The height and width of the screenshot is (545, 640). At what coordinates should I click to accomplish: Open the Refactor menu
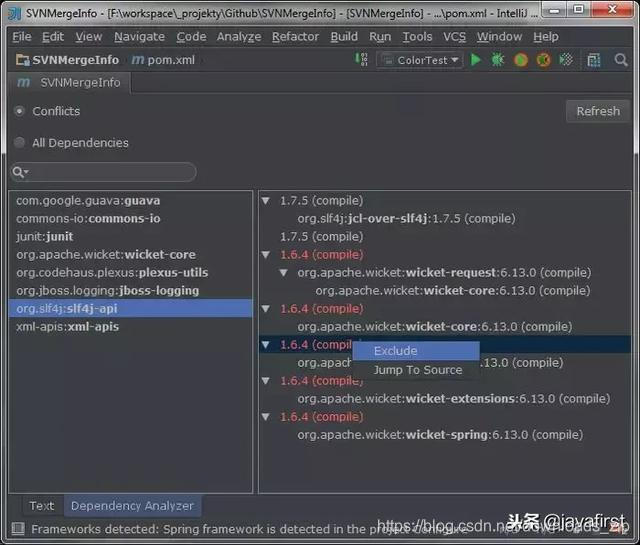pyautogui.click(x=296, y=37)
